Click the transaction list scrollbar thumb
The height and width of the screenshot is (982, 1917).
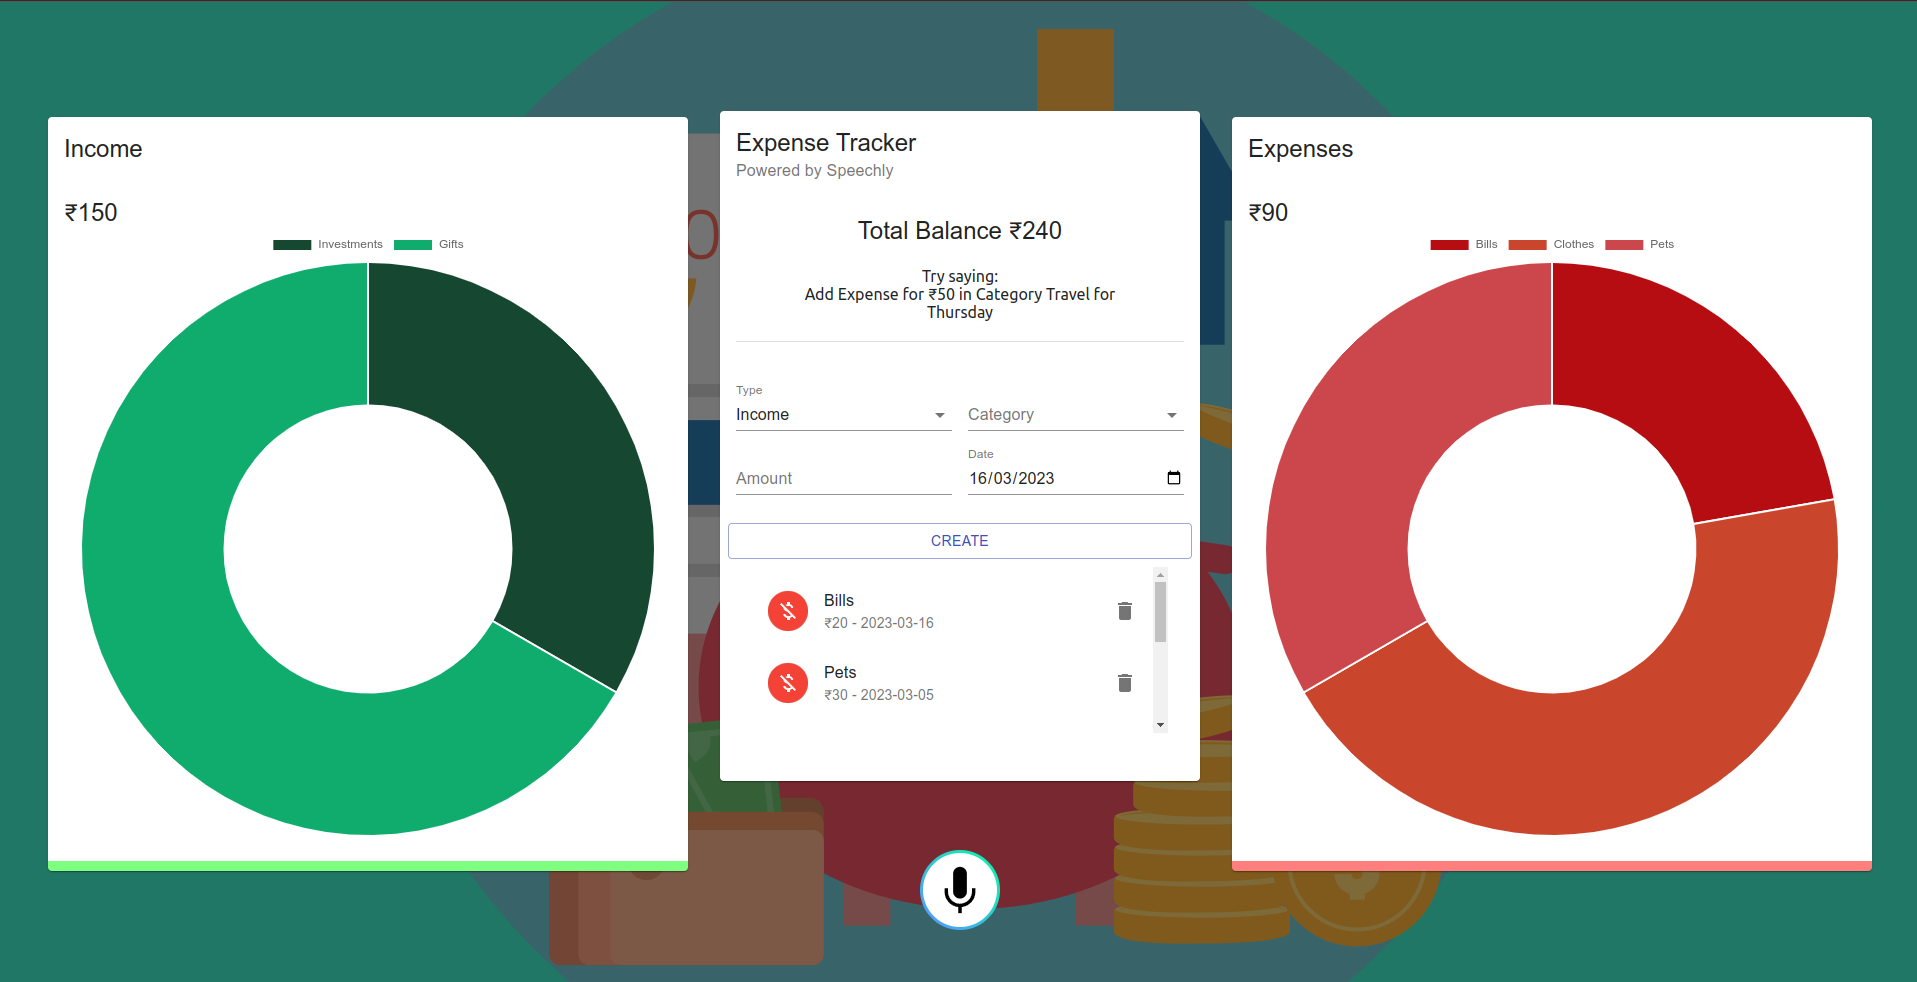pyautogui.click(x=1160, y=612)
